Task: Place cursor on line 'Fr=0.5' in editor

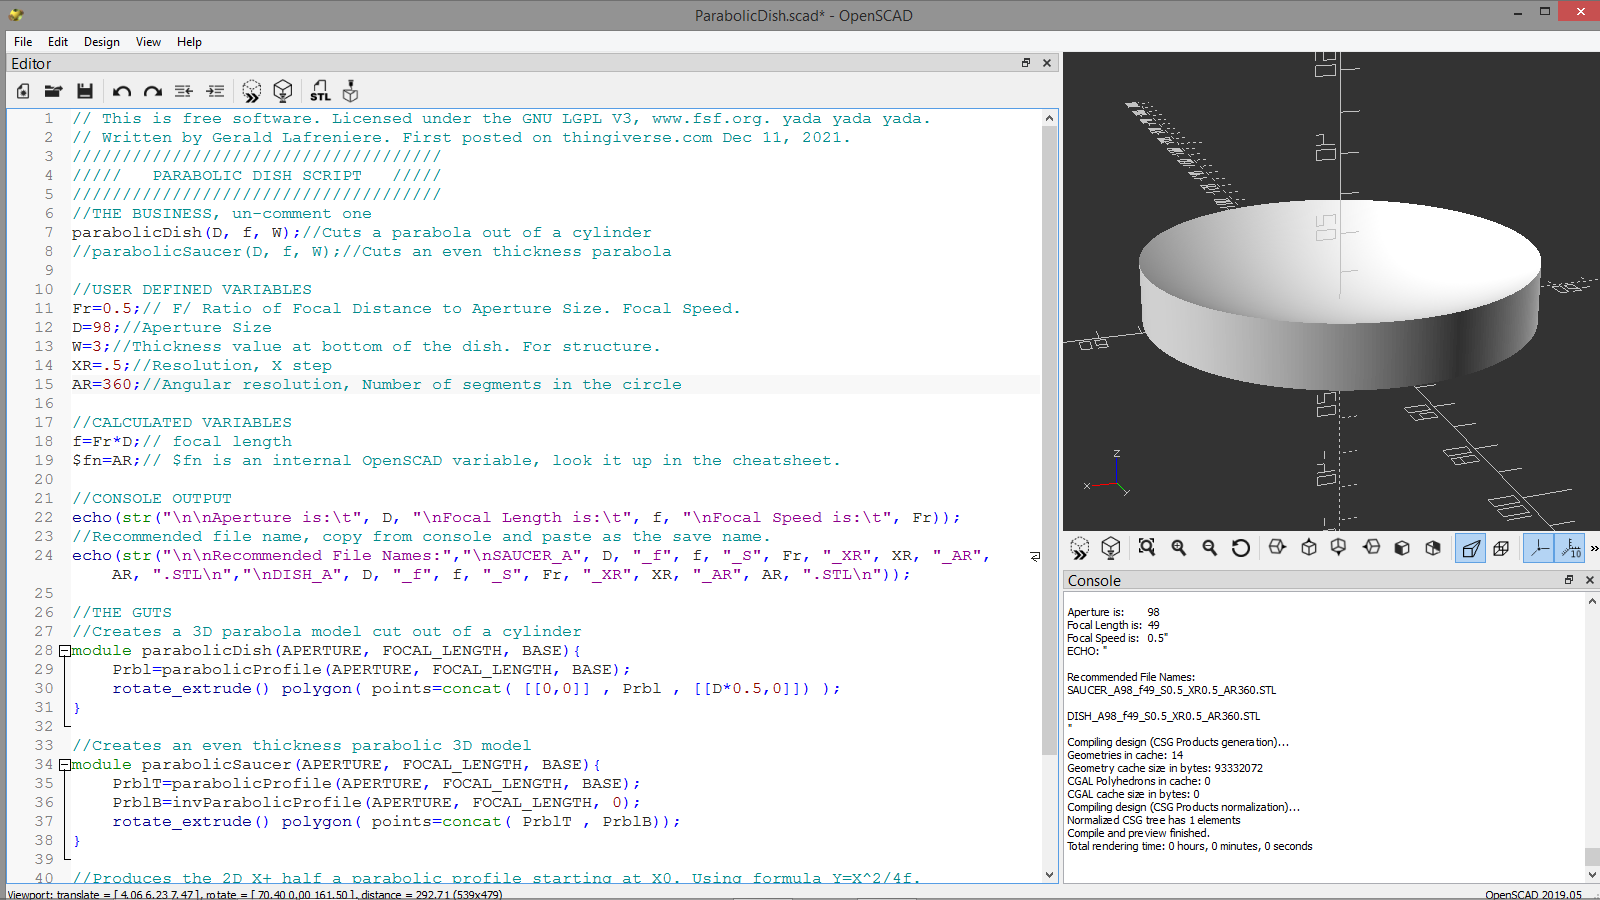Action: tap(406, 309)
